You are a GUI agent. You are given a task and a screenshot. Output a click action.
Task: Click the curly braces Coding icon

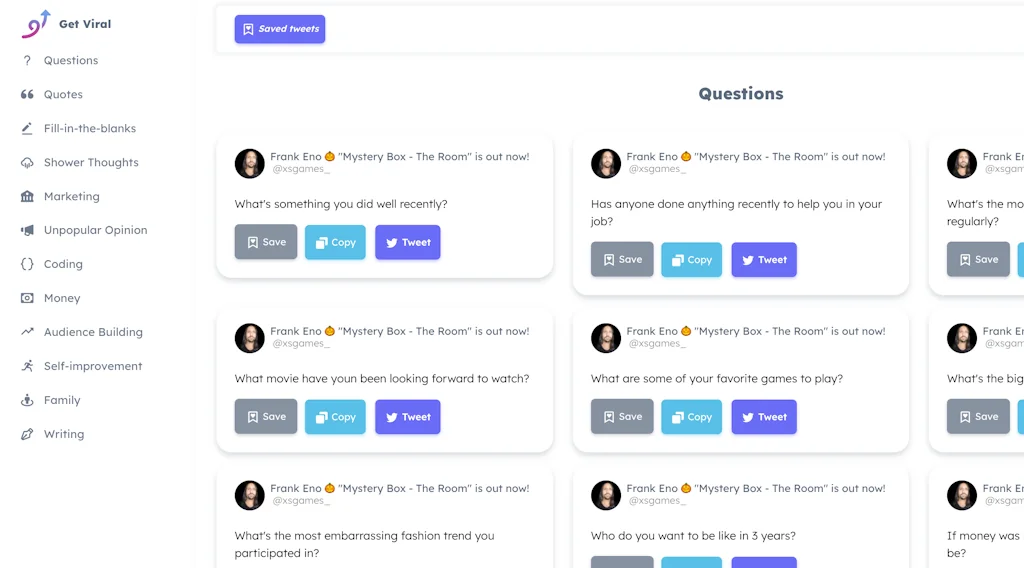pos(27,264)
